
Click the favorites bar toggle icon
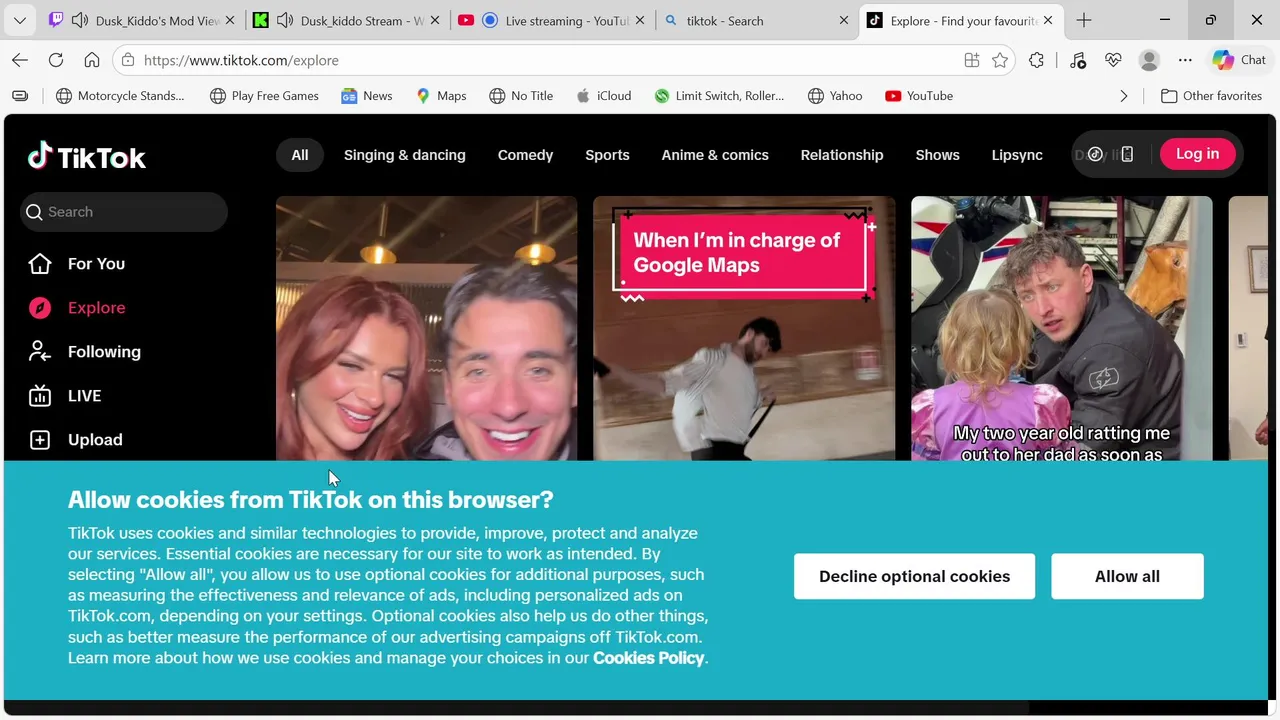coord(20,96)
